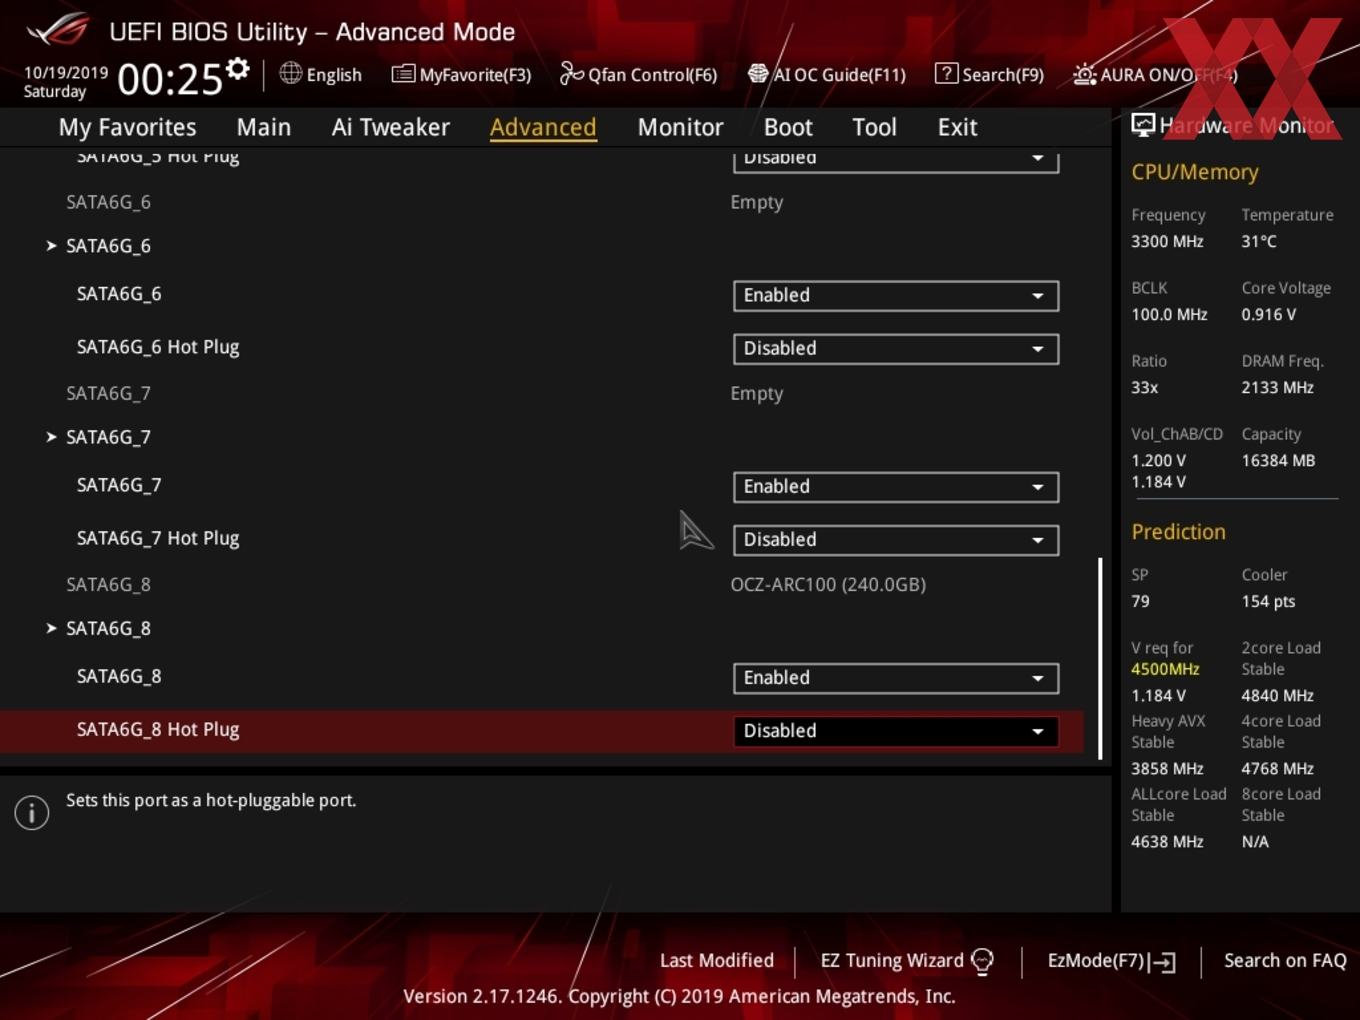Click the Prediction section heading
Viewport: 1360px width, 1020px height.
[x=1178, y=532]
